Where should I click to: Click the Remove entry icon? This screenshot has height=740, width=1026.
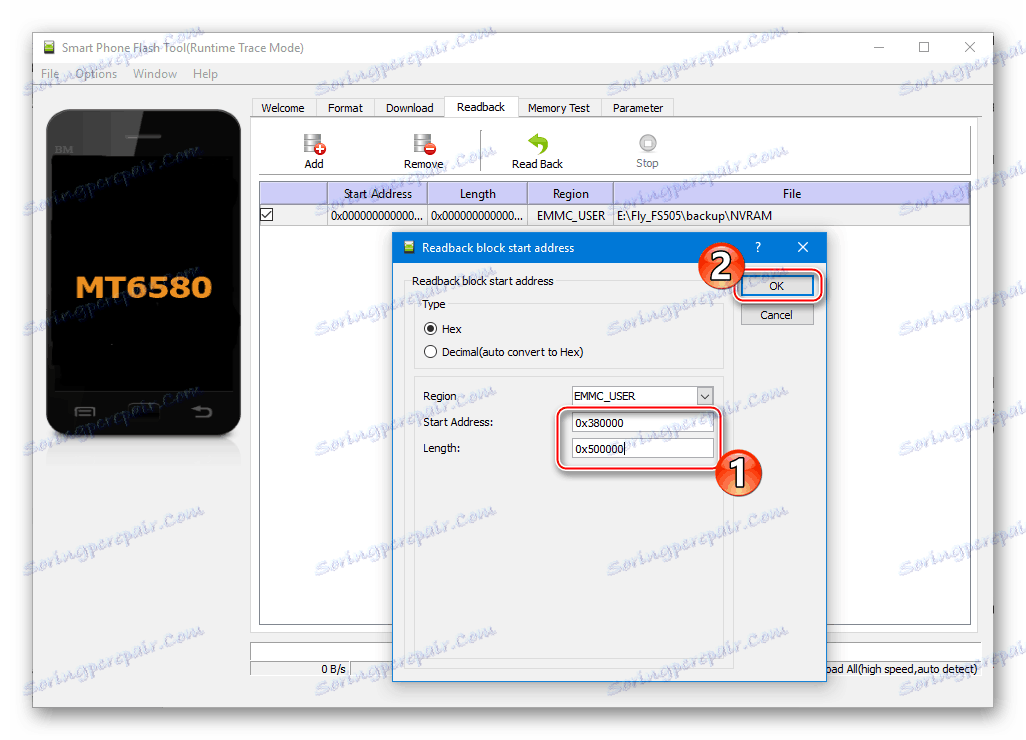click(424, 144)
